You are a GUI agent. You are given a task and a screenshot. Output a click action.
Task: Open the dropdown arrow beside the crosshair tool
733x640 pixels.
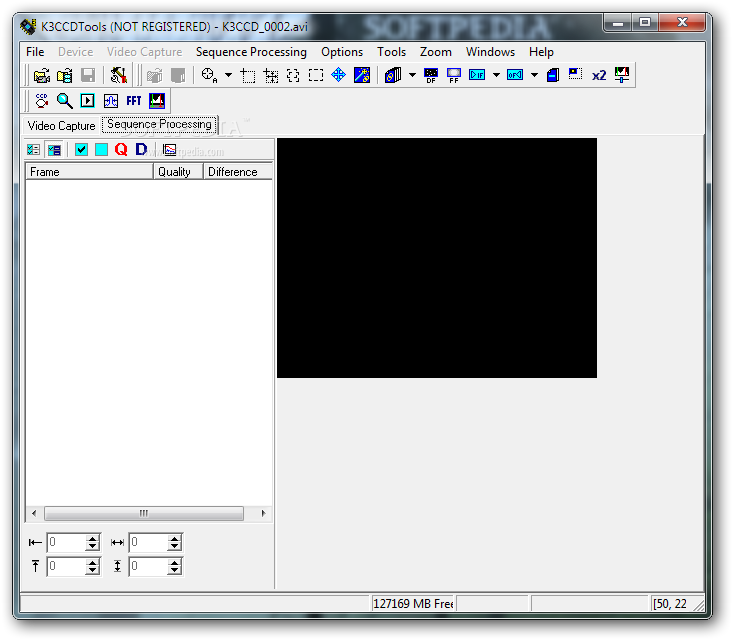(x=229, y=75)
